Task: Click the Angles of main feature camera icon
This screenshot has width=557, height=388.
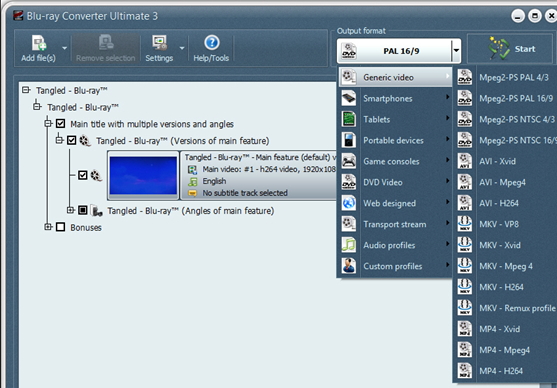Action: [x=96, y=210]
